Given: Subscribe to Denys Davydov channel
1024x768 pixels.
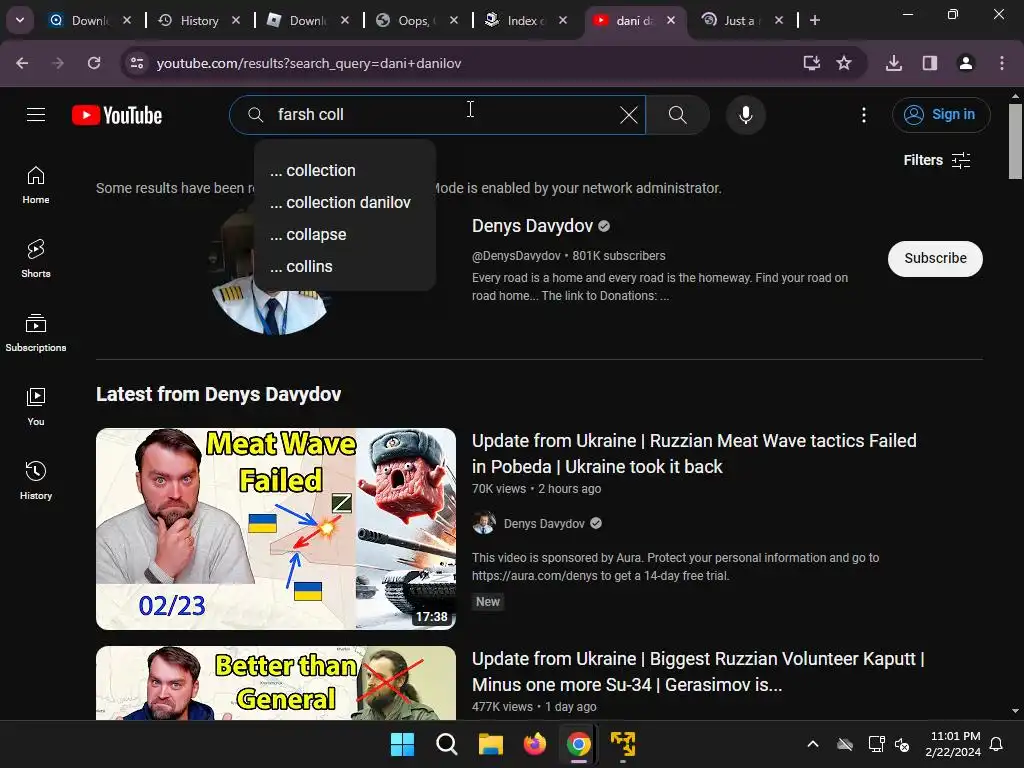Looking at the screenshot, I should click(x=935, y=259).
